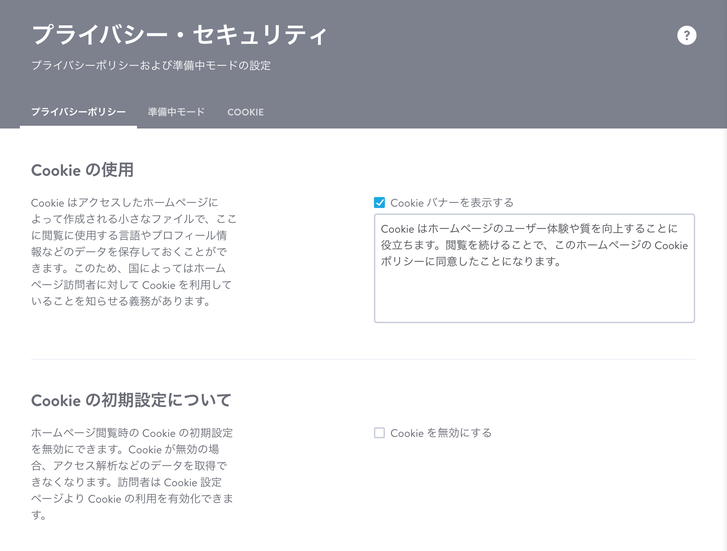This screenshot has width=727, height=551.
Task: Click the Cookie を無効にする label text
Action: (441, 433)
